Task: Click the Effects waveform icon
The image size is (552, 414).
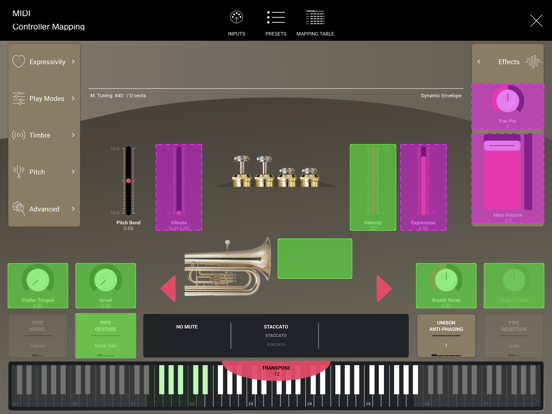Action: [x=533, y=62]
